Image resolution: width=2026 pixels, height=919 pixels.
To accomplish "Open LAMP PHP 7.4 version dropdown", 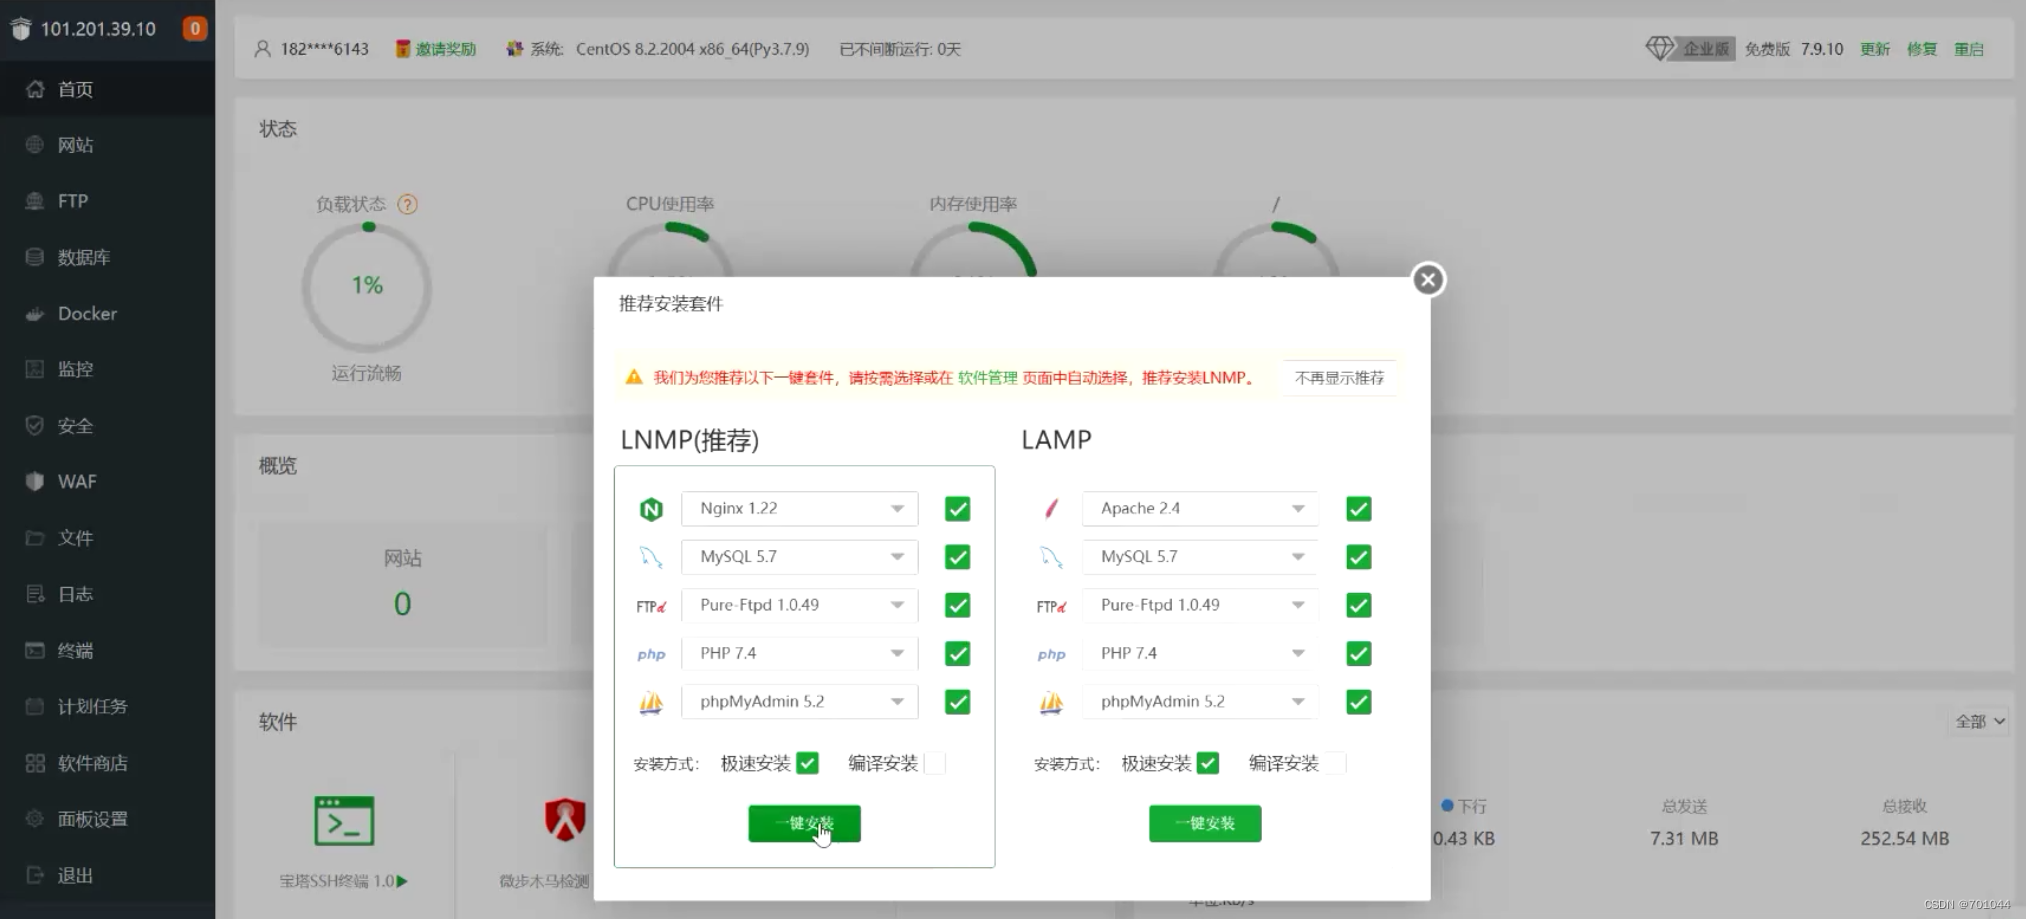I will click(x=1200, y=653).
